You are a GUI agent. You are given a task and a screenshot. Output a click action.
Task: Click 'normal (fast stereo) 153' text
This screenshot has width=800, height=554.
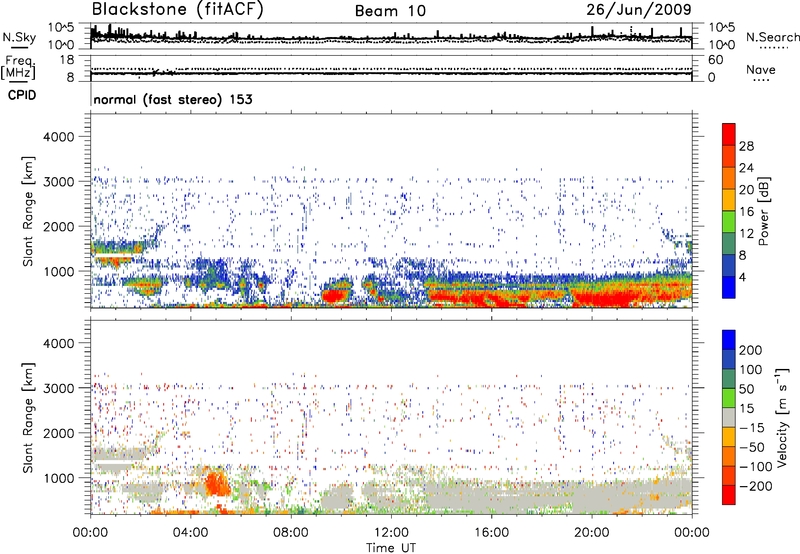(x=173, y=99)
